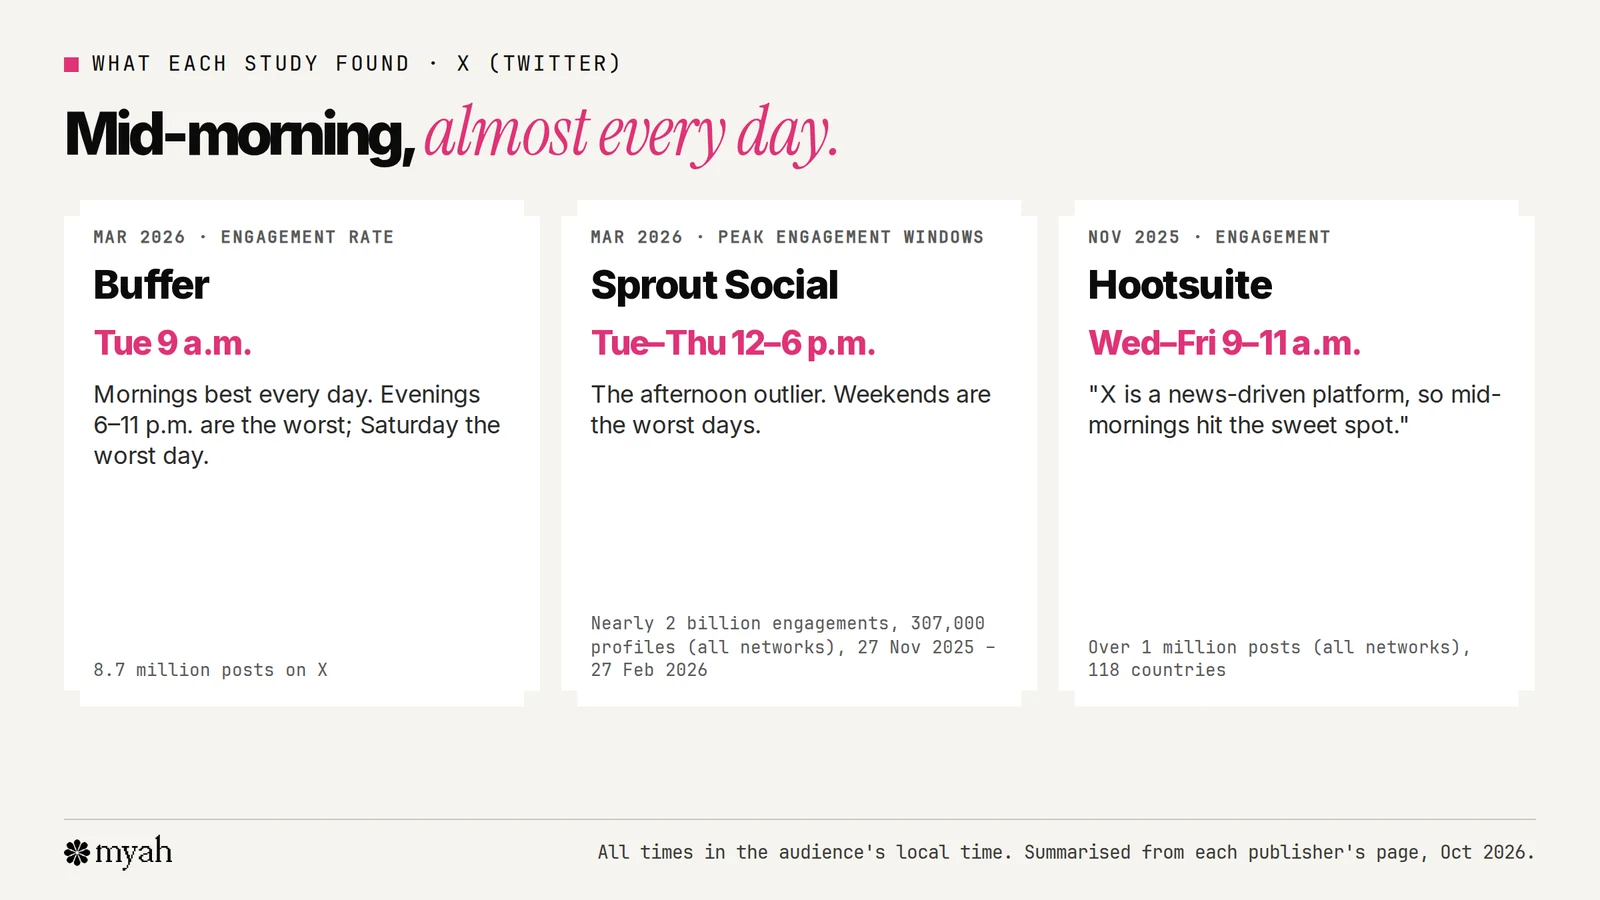Click the "Tue 9 a.m." time heading
Image resolution: width=1600 pixels, height=900 pixels.
tap(172, 343)
